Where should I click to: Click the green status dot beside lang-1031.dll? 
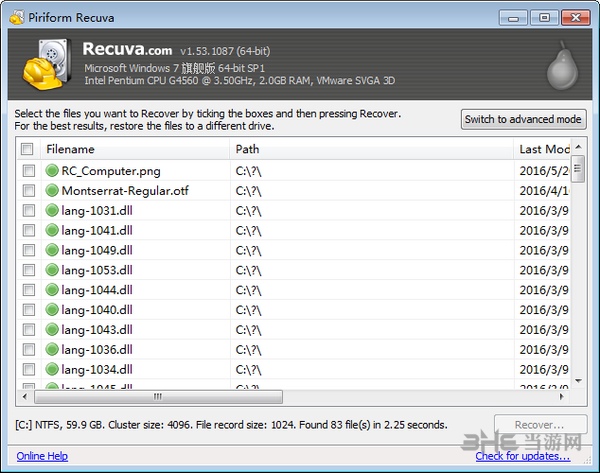point(52,210)
